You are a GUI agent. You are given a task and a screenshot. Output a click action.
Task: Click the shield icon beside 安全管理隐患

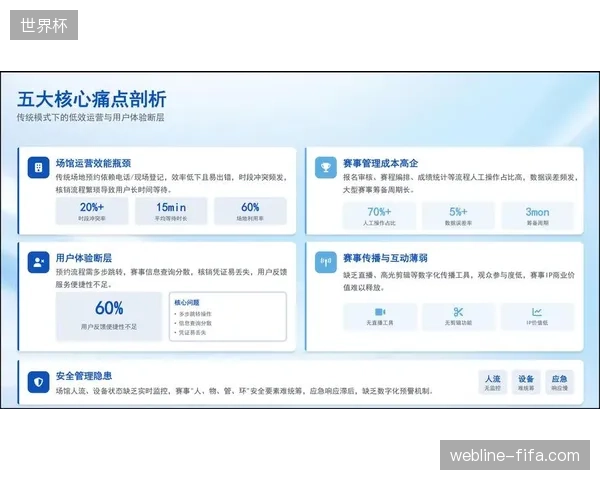pyautogui.click(x=38, y=382)
